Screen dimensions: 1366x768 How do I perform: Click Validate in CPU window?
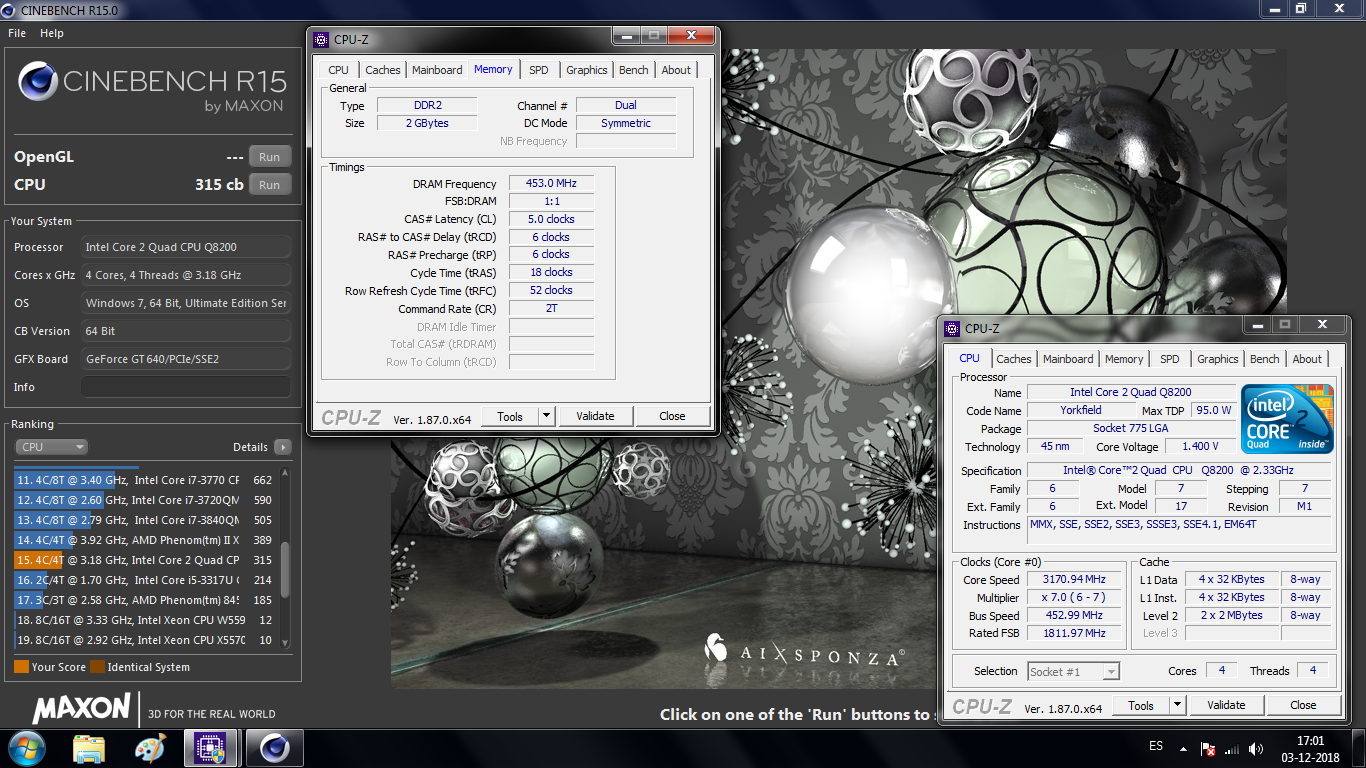[x=1226, y=705]
